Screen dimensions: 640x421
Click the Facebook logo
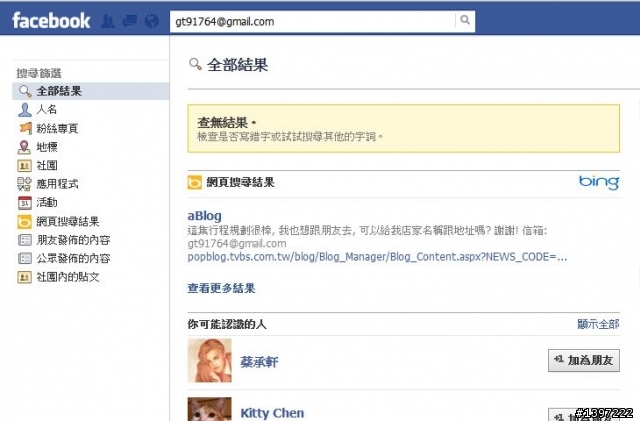coord(51,20)
